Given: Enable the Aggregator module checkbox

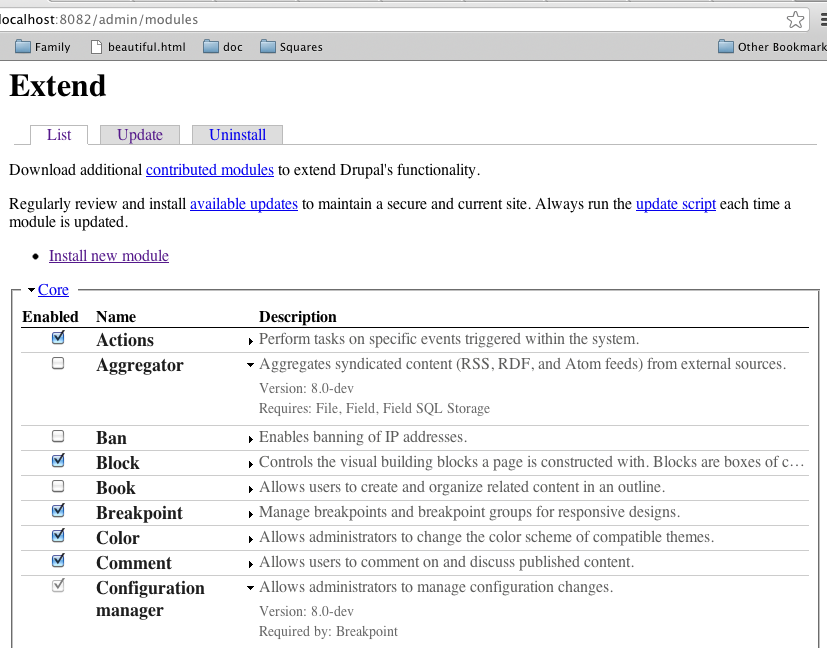Looking at the screenshot, I should [57, 365].
